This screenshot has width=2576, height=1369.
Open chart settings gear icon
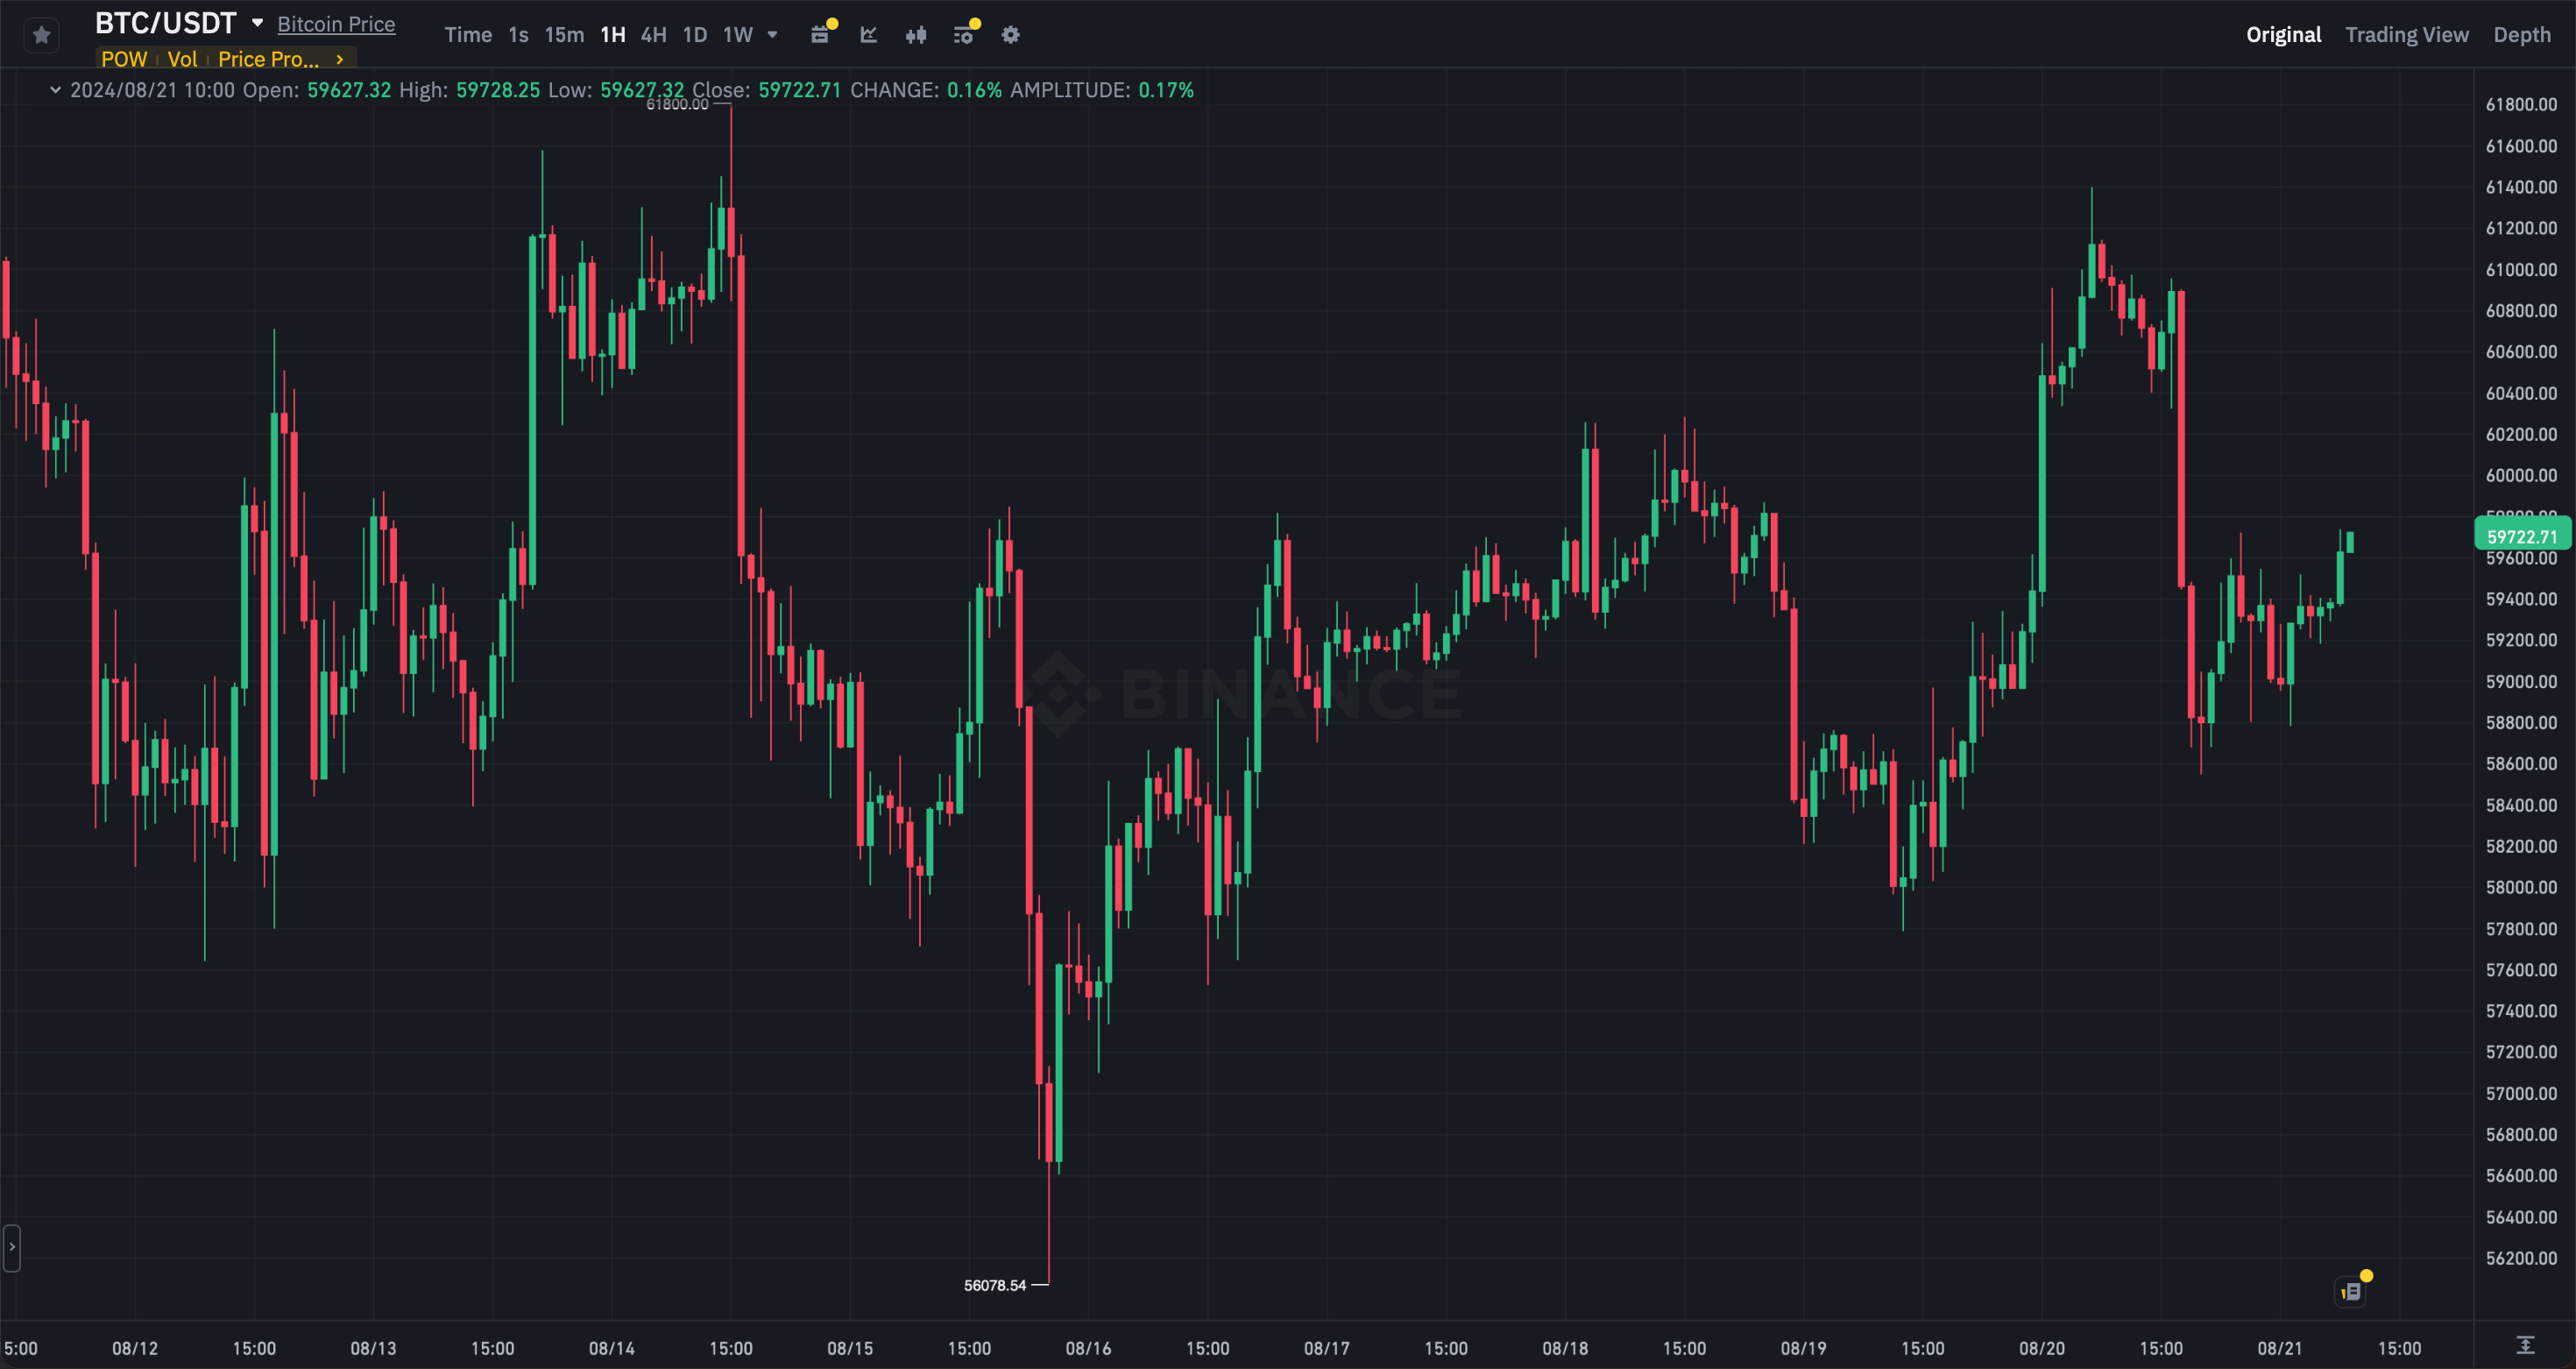(x=1011, y=34)
